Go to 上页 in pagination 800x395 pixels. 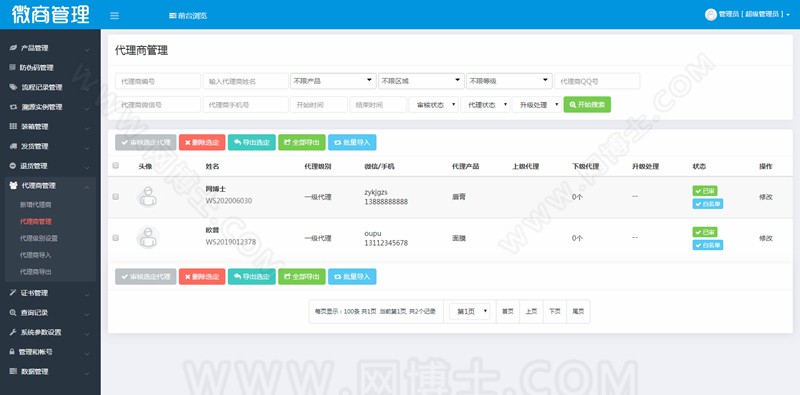coord(531,311)
